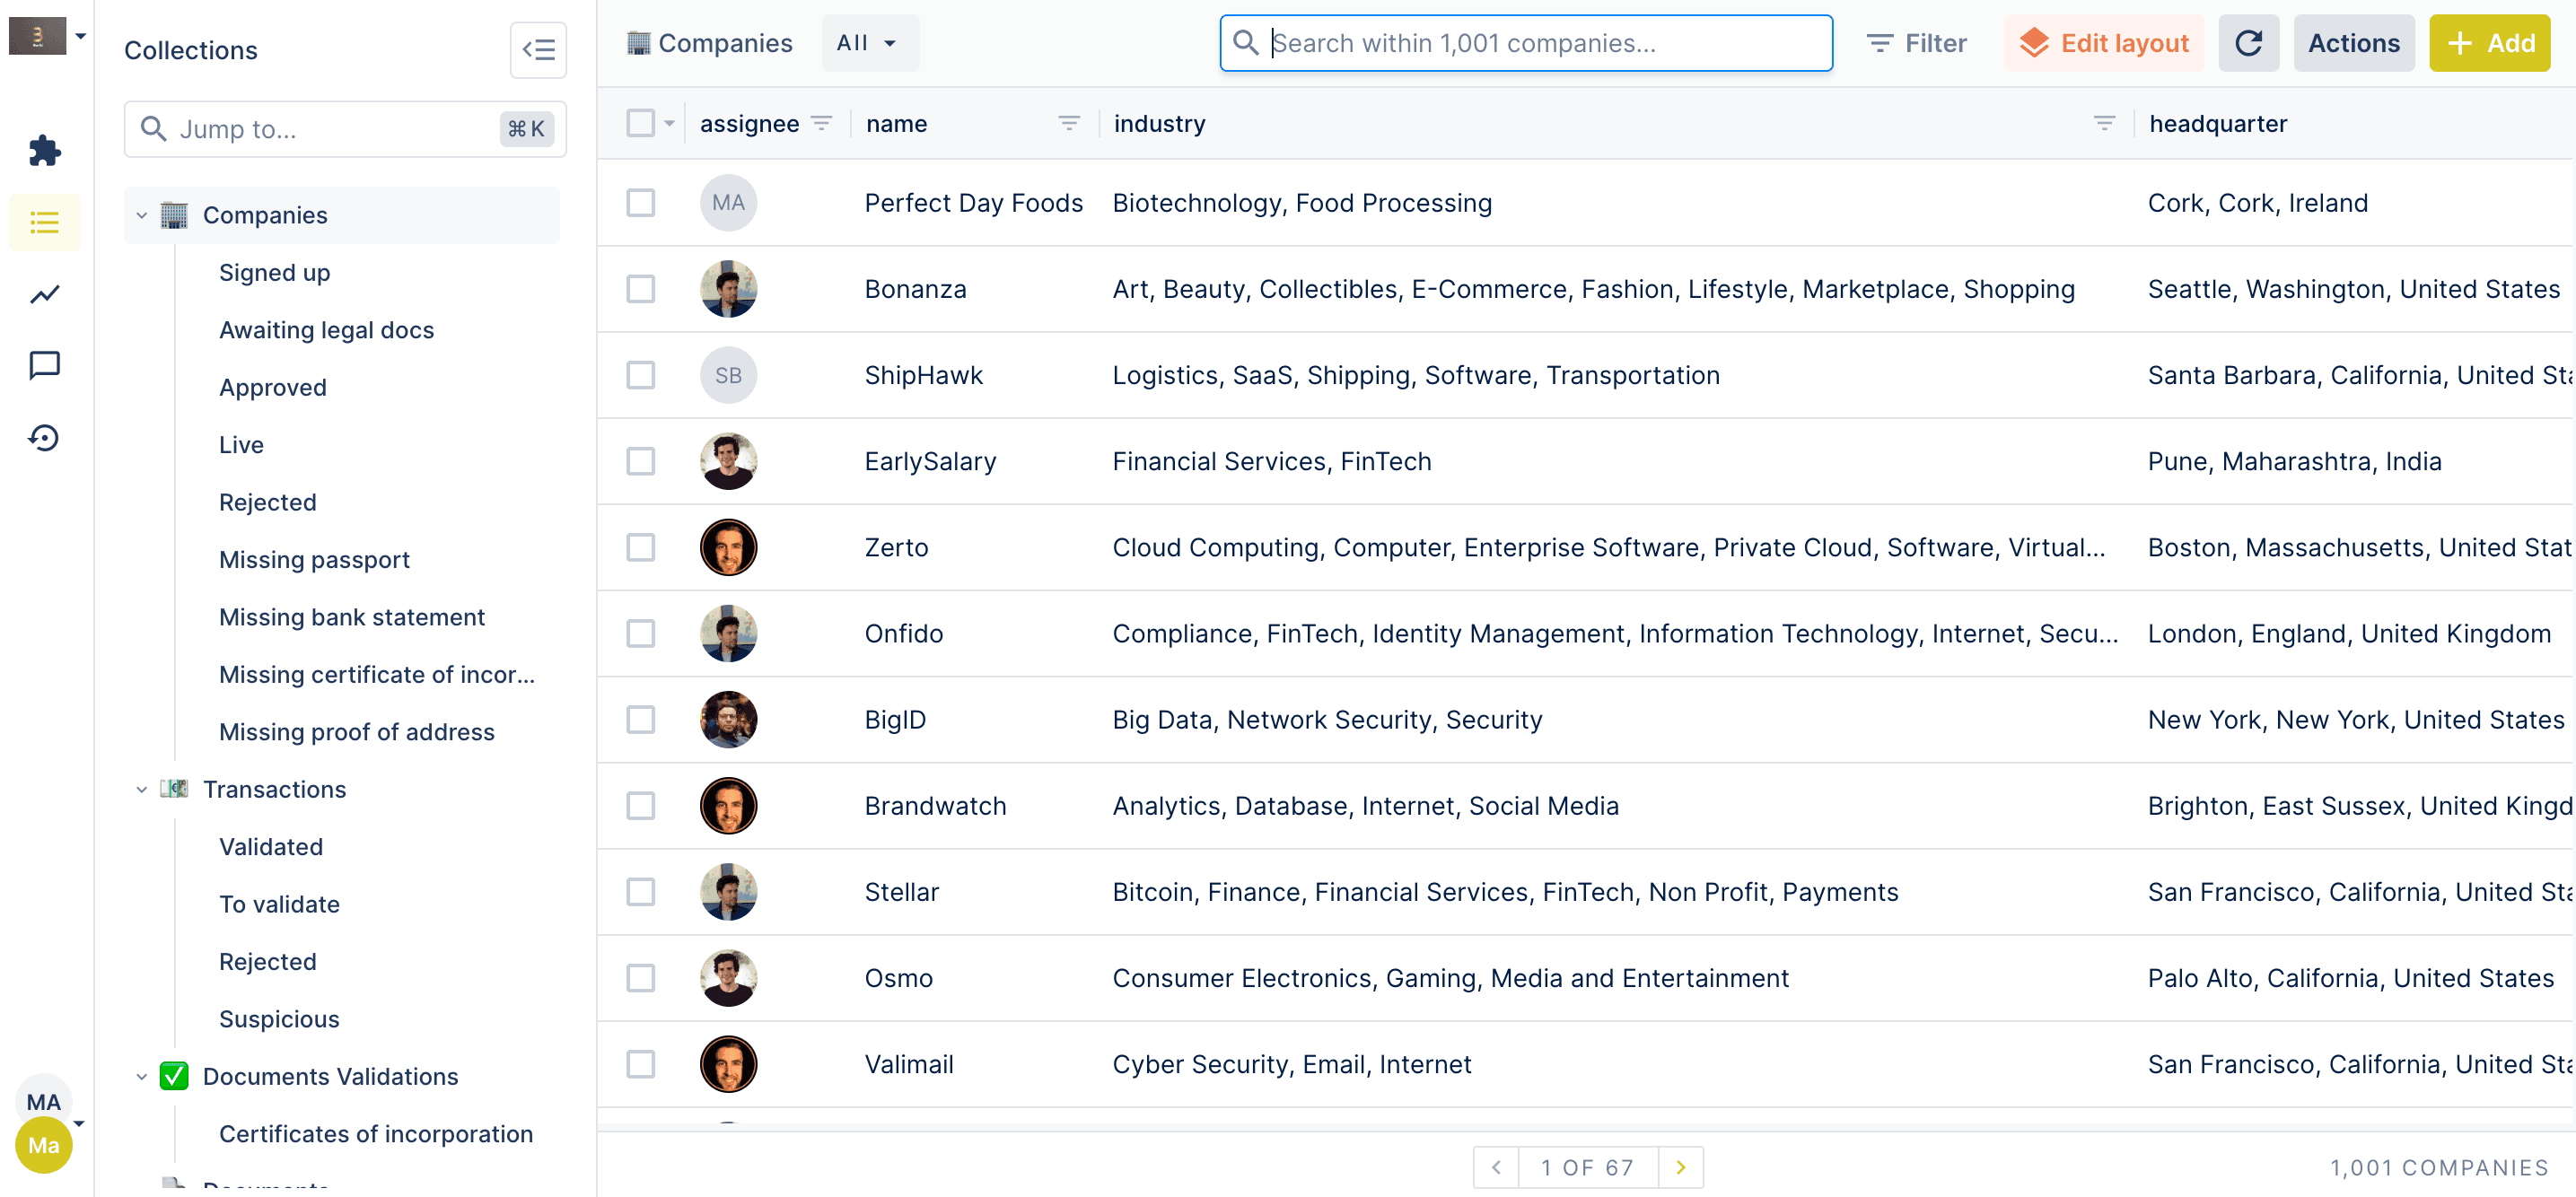Open the analytics chart icon in sidebar
The image size is (2576, 1197).
coord(44,294)
